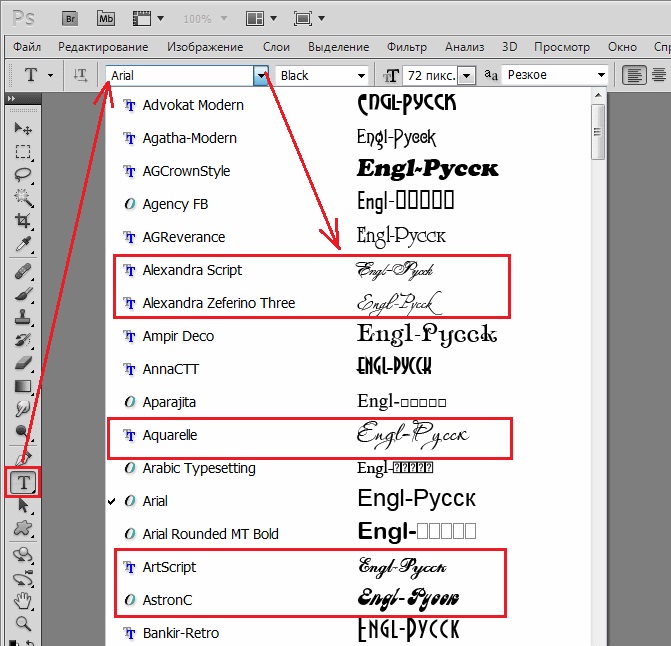Expand Arrange Documents dropdown arrow
671x646 pixels.
tap(273, 18)
